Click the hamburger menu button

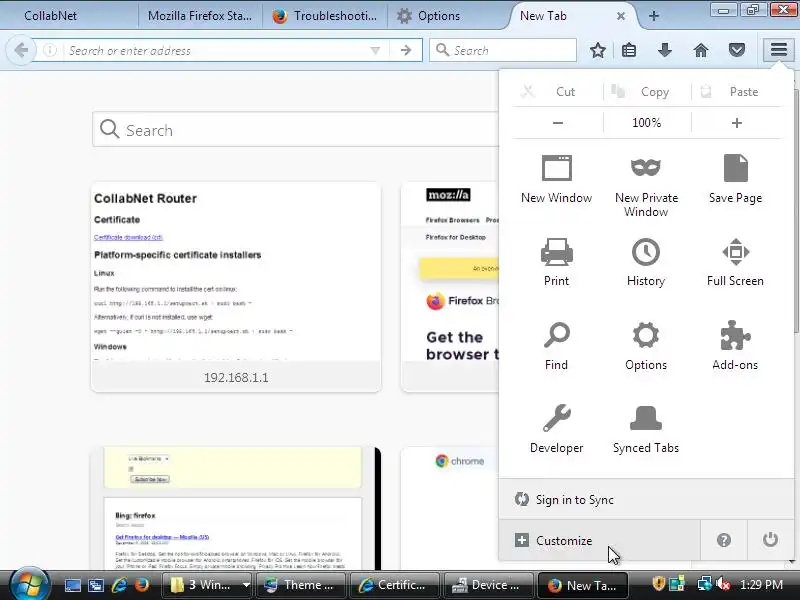coord(779,50)
